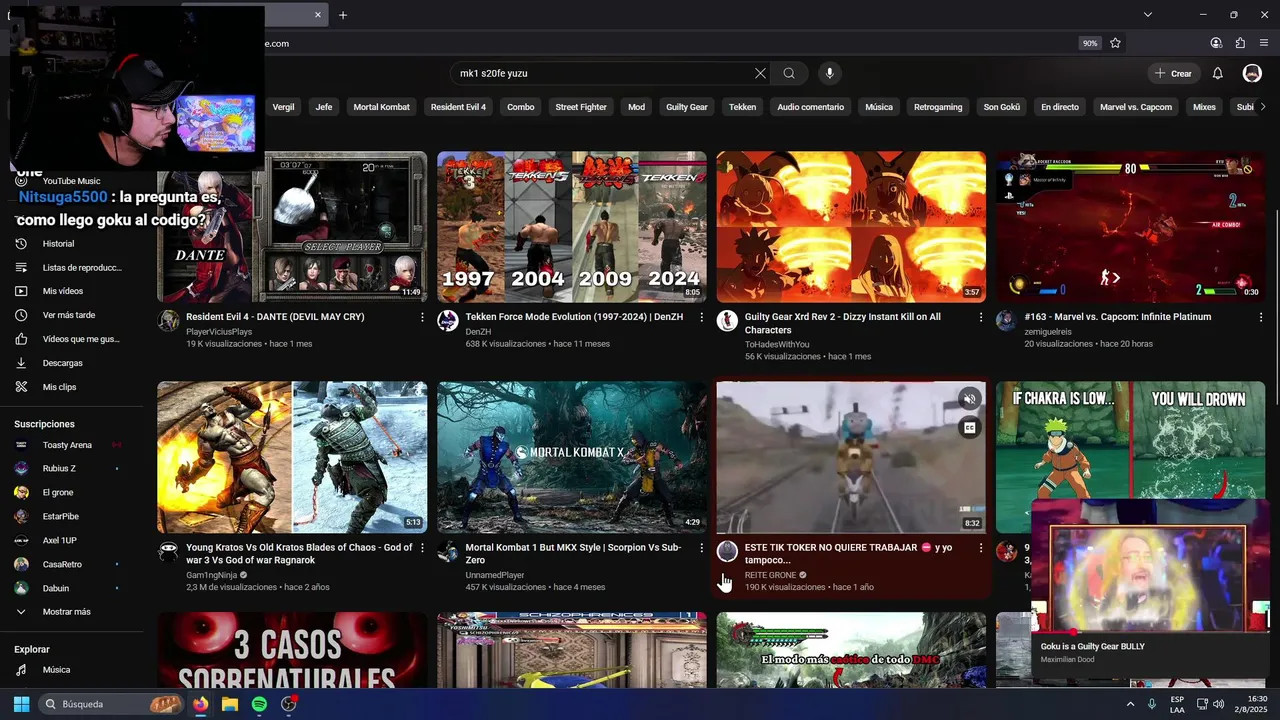The image size is (1280, 720).
Task: Clear the search box with the X icon
Action: (760, 73)
